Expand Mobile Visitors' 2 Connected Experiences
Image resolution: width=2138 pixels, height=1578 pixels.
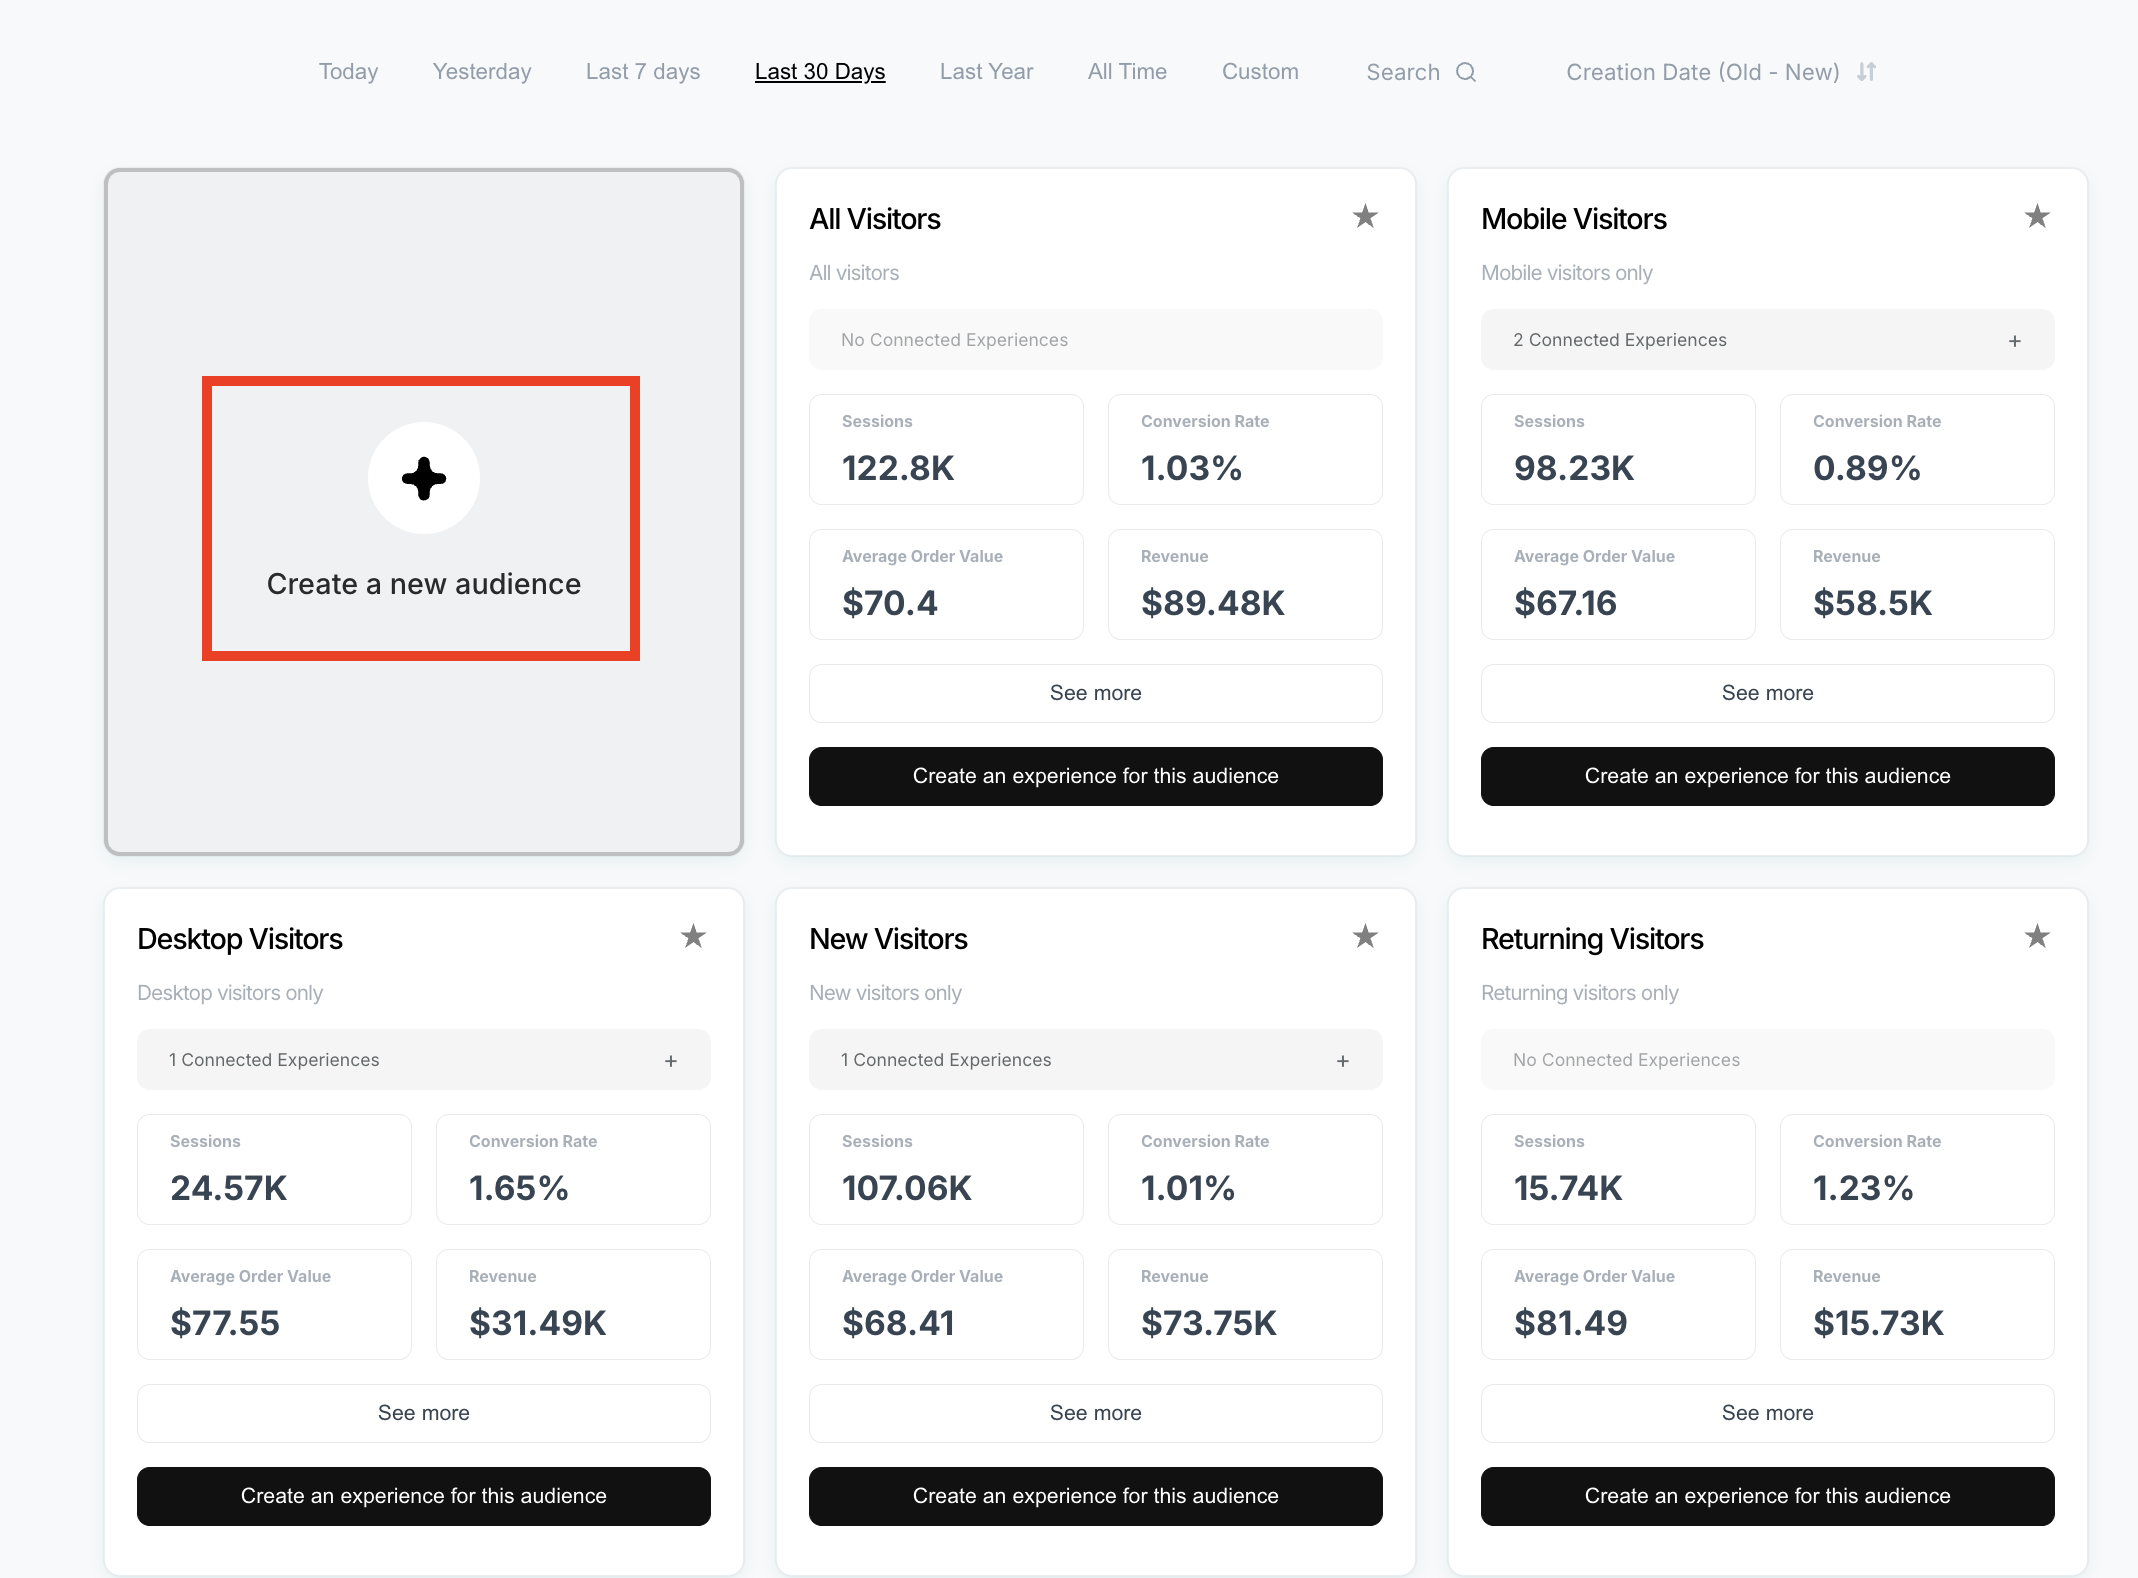[x=2014, y=341]
